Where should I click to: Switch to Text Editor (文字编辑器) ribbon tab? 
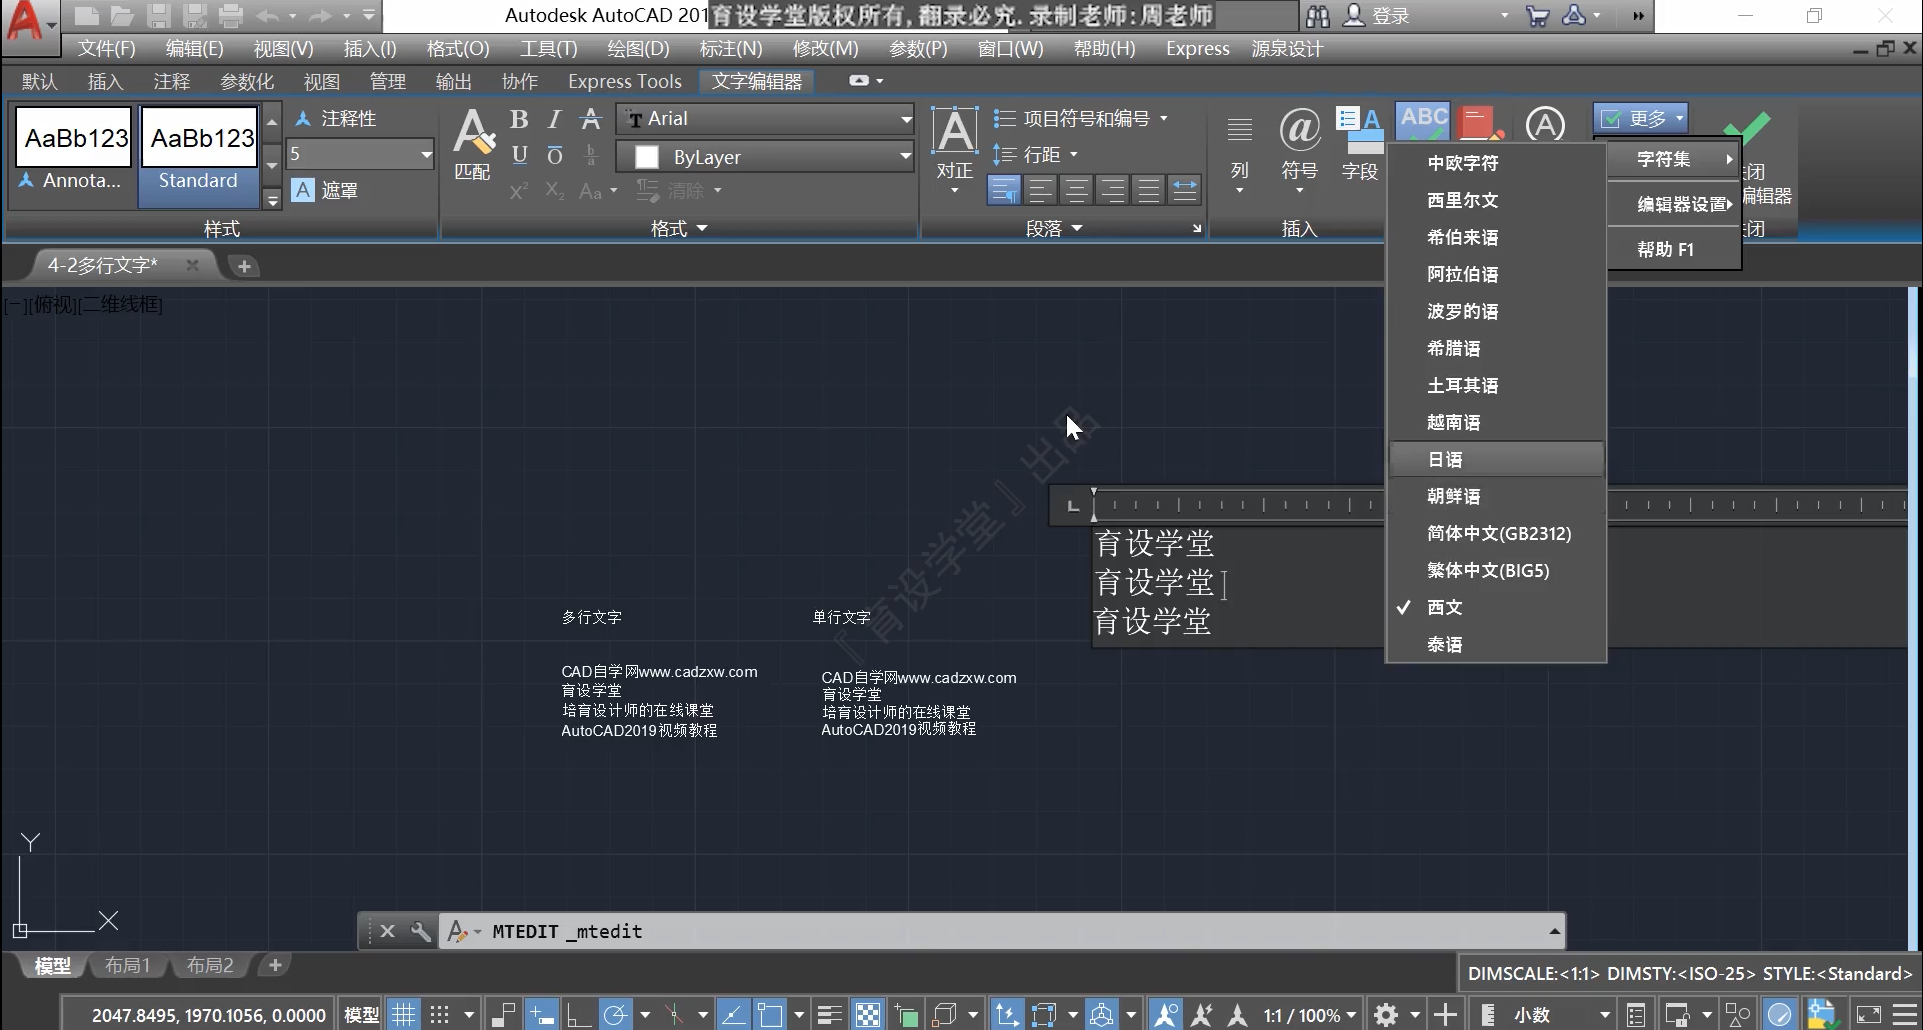[756, 81]
